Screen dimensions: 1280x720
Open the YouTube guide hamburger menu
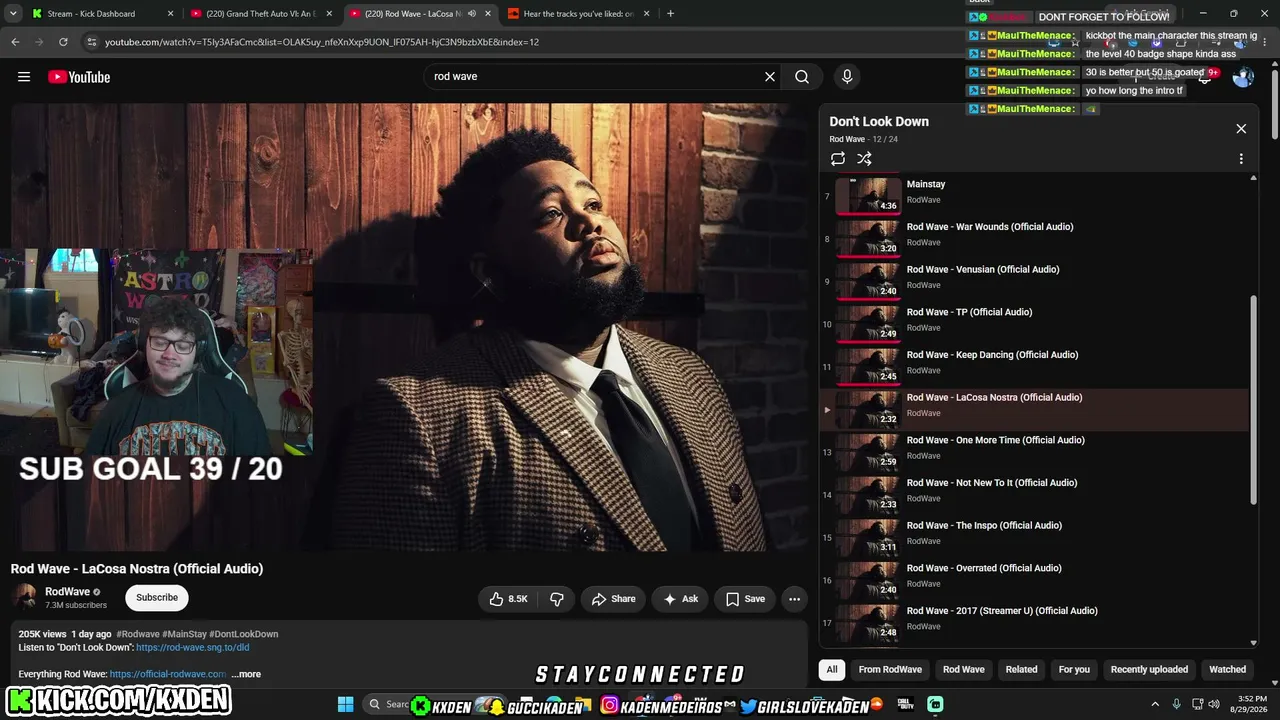(x=24, y=77)
